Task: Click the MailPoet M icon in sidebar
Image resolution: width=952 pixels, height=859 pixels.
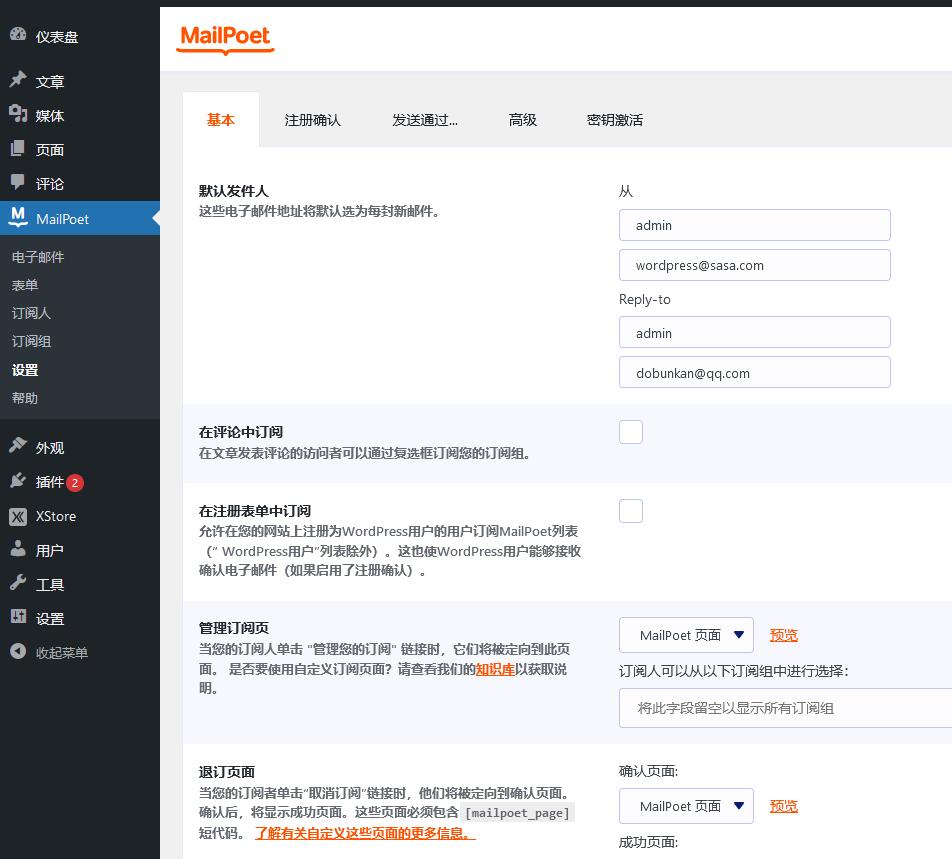Action: [18, 217]
